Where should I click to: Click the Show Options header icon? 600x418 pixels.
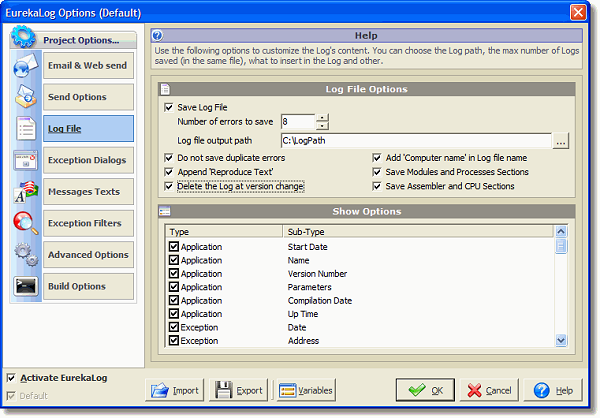click(x=165, y=211)
